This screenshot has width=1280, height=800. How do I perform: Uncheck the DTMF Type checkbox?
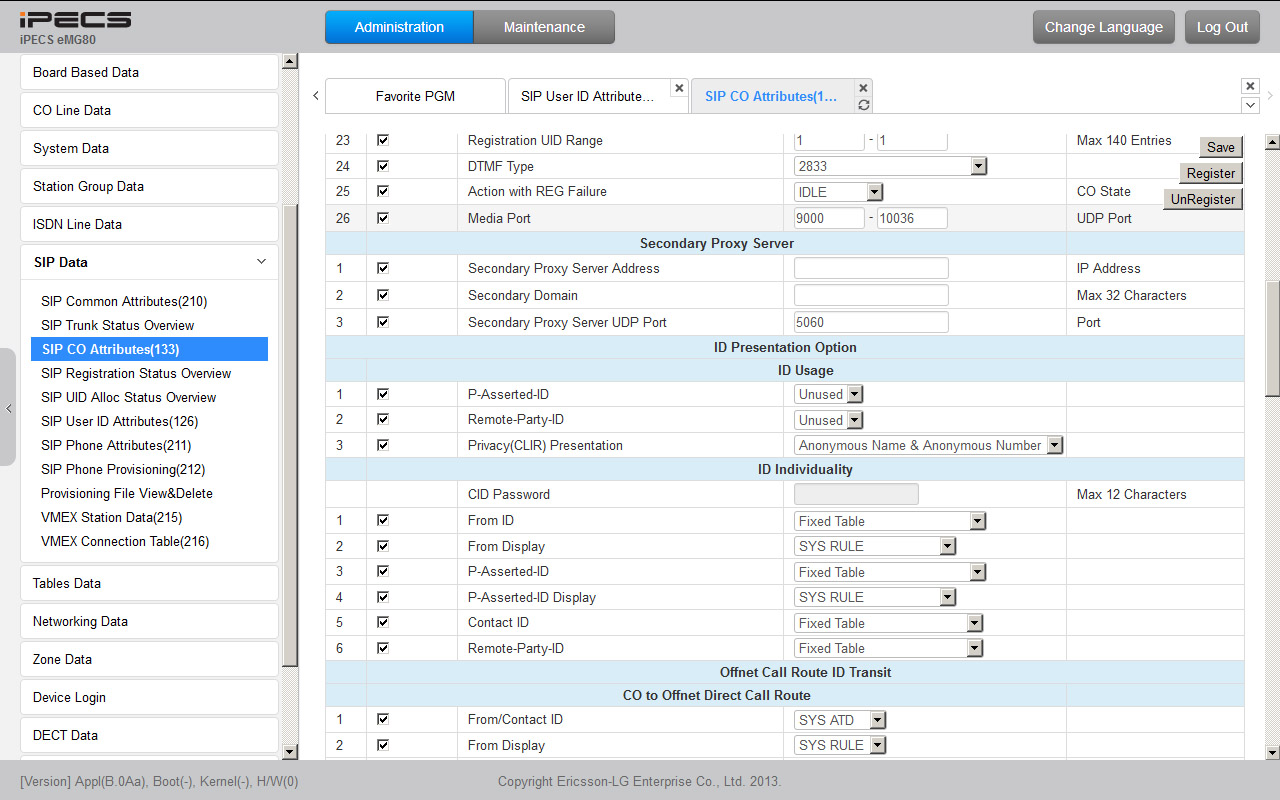(x=383, y=166)
